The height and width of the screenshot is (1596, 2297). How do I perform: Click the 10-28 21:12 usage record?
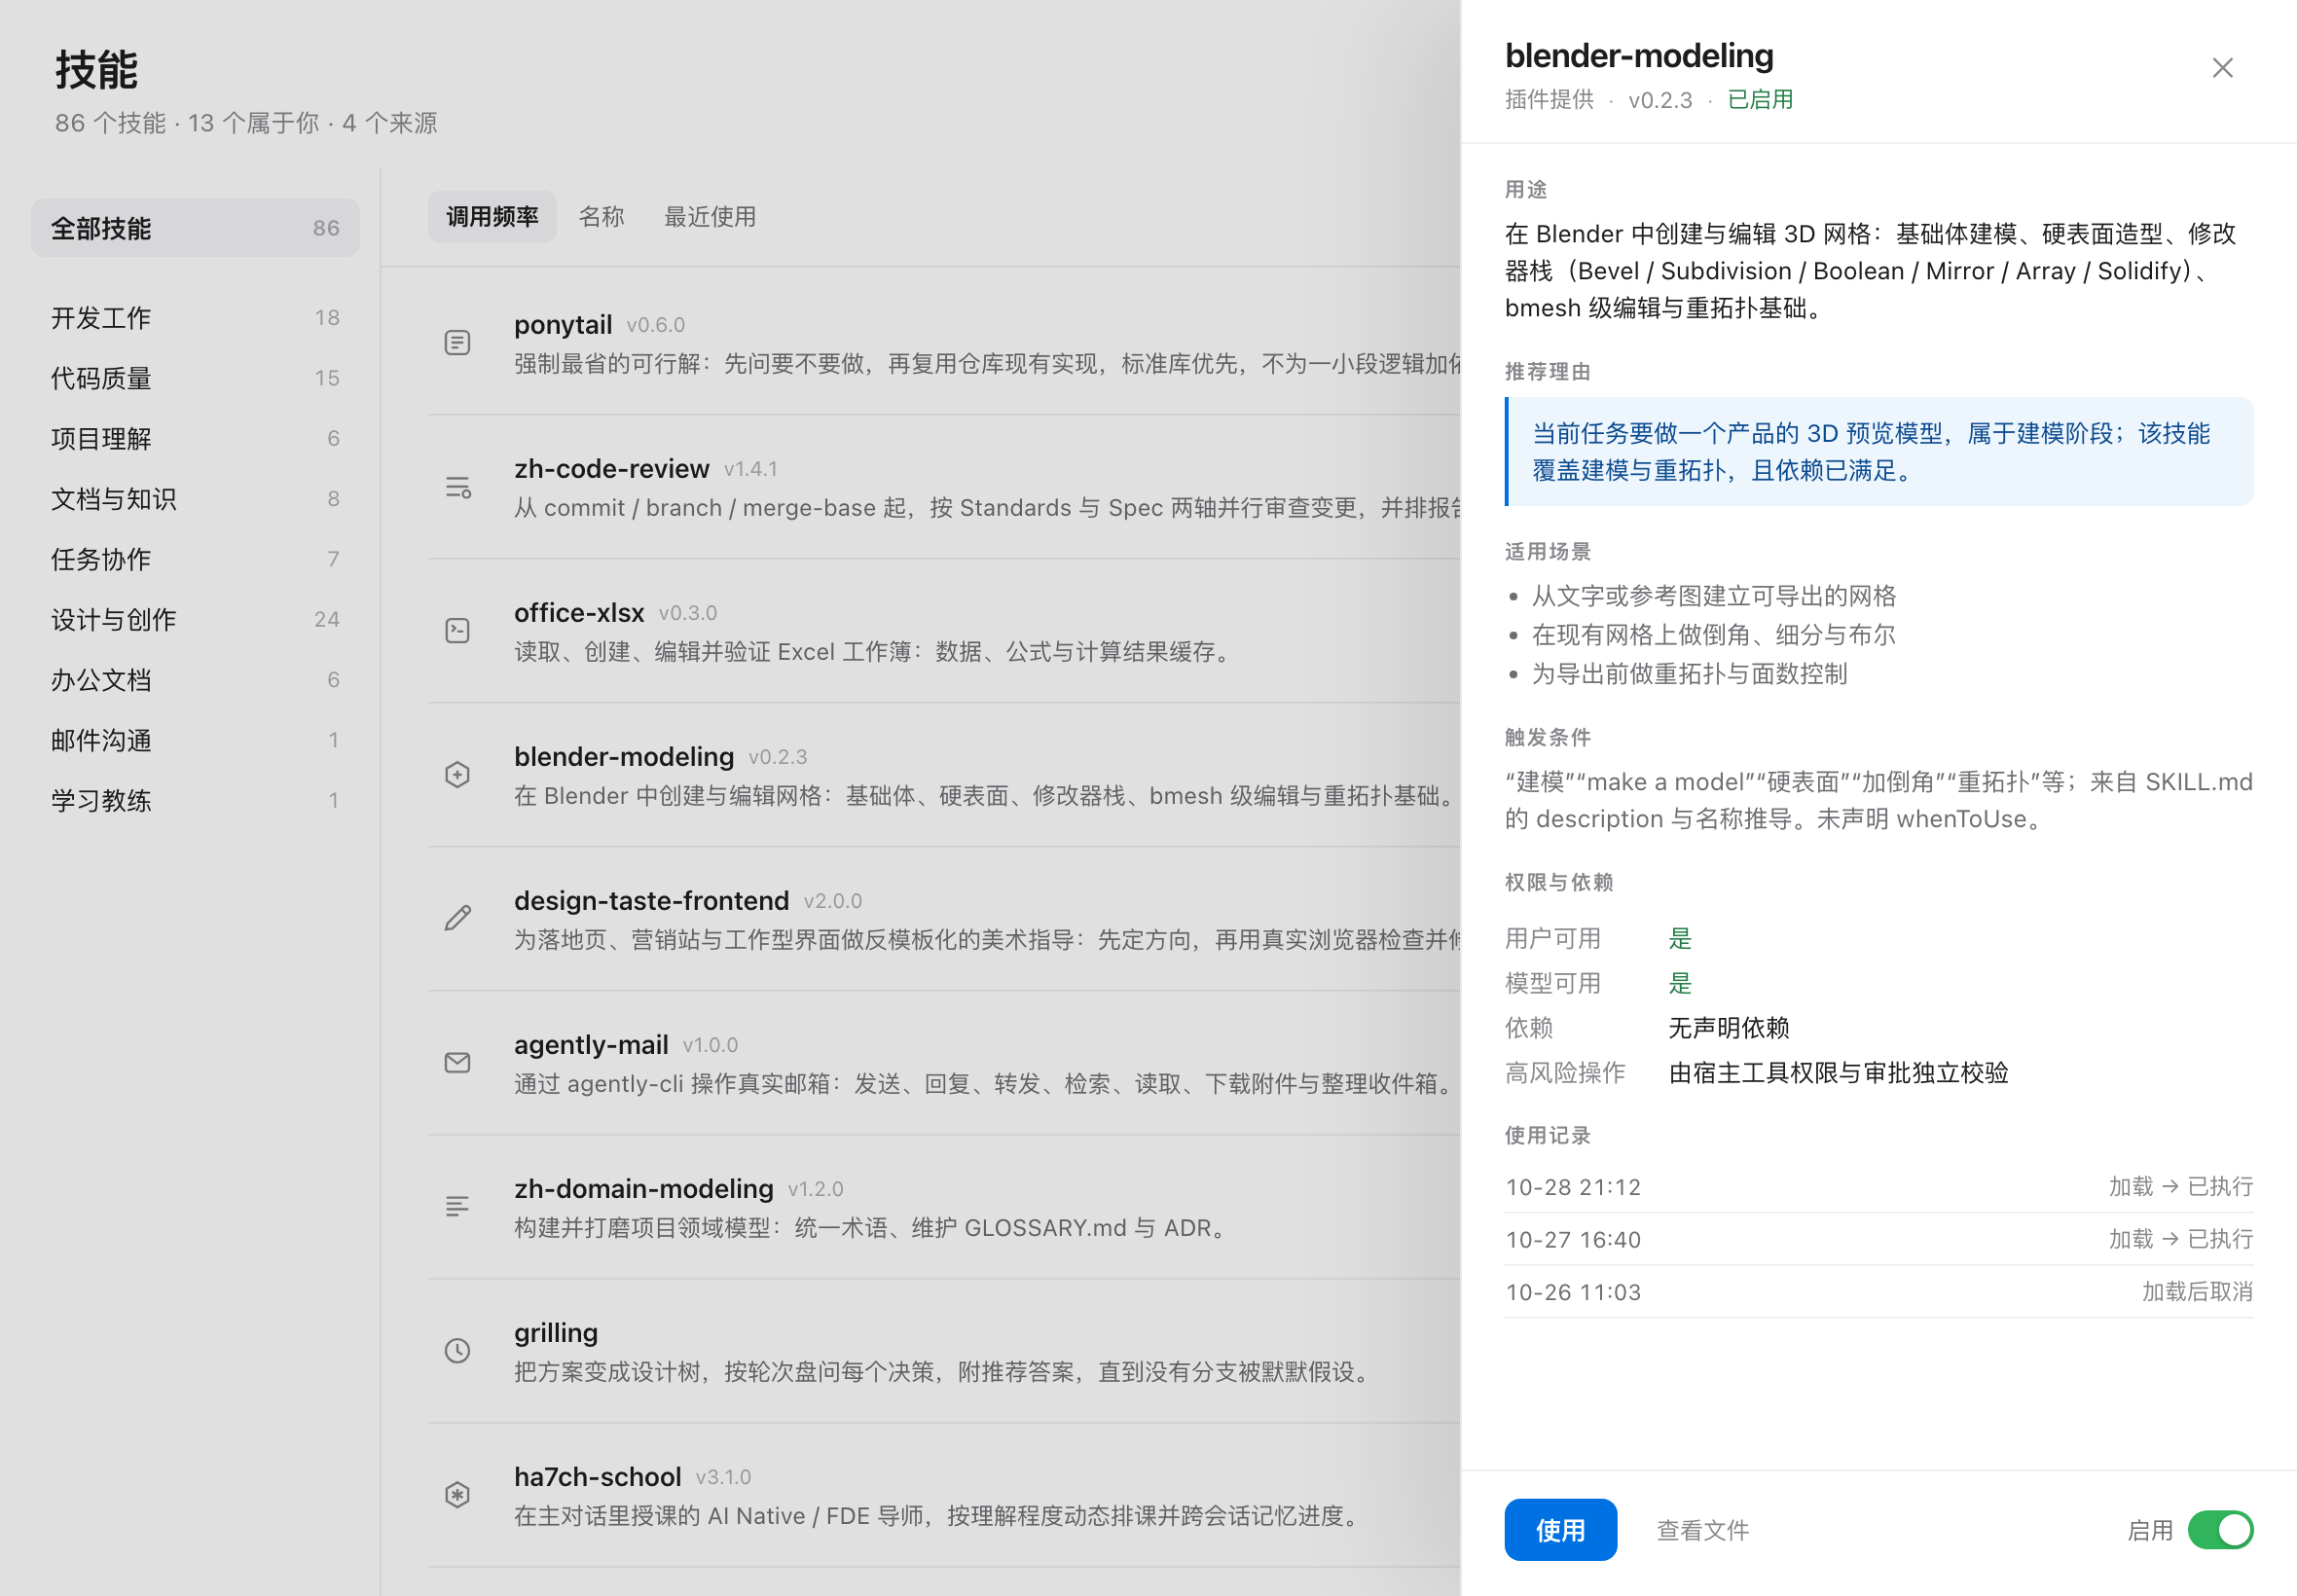pyautogui.click(x=1879, y=1187)
